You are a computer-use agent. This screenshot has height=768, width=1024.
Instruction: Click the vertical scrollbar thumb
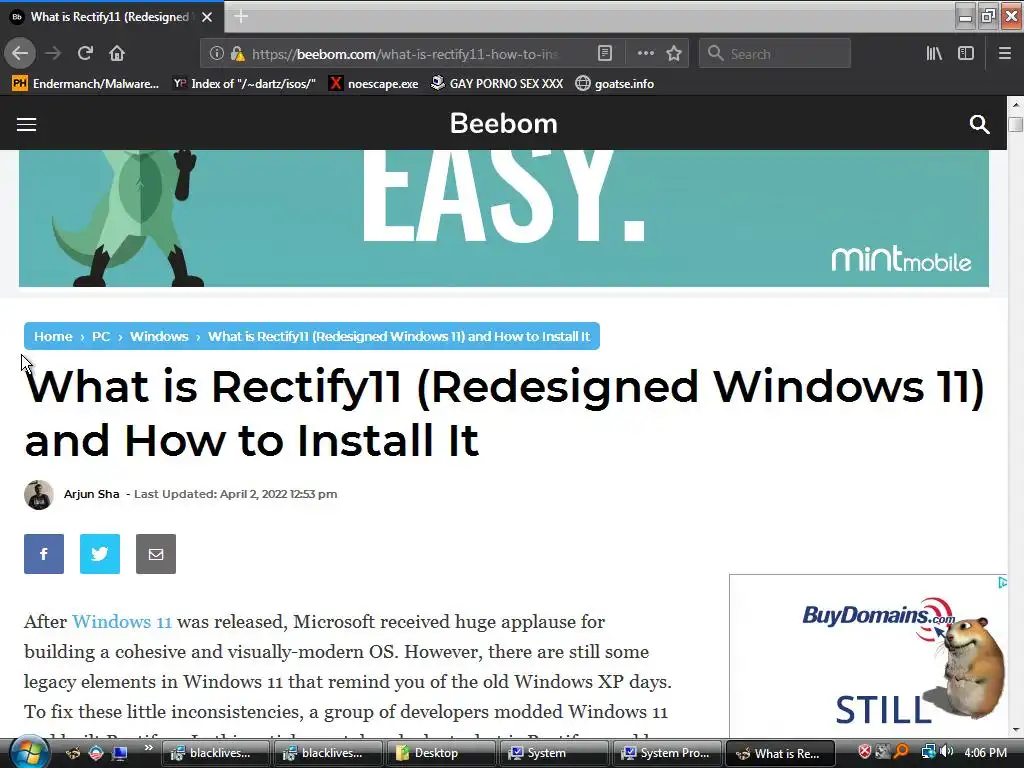click(x=1015, y=124)
